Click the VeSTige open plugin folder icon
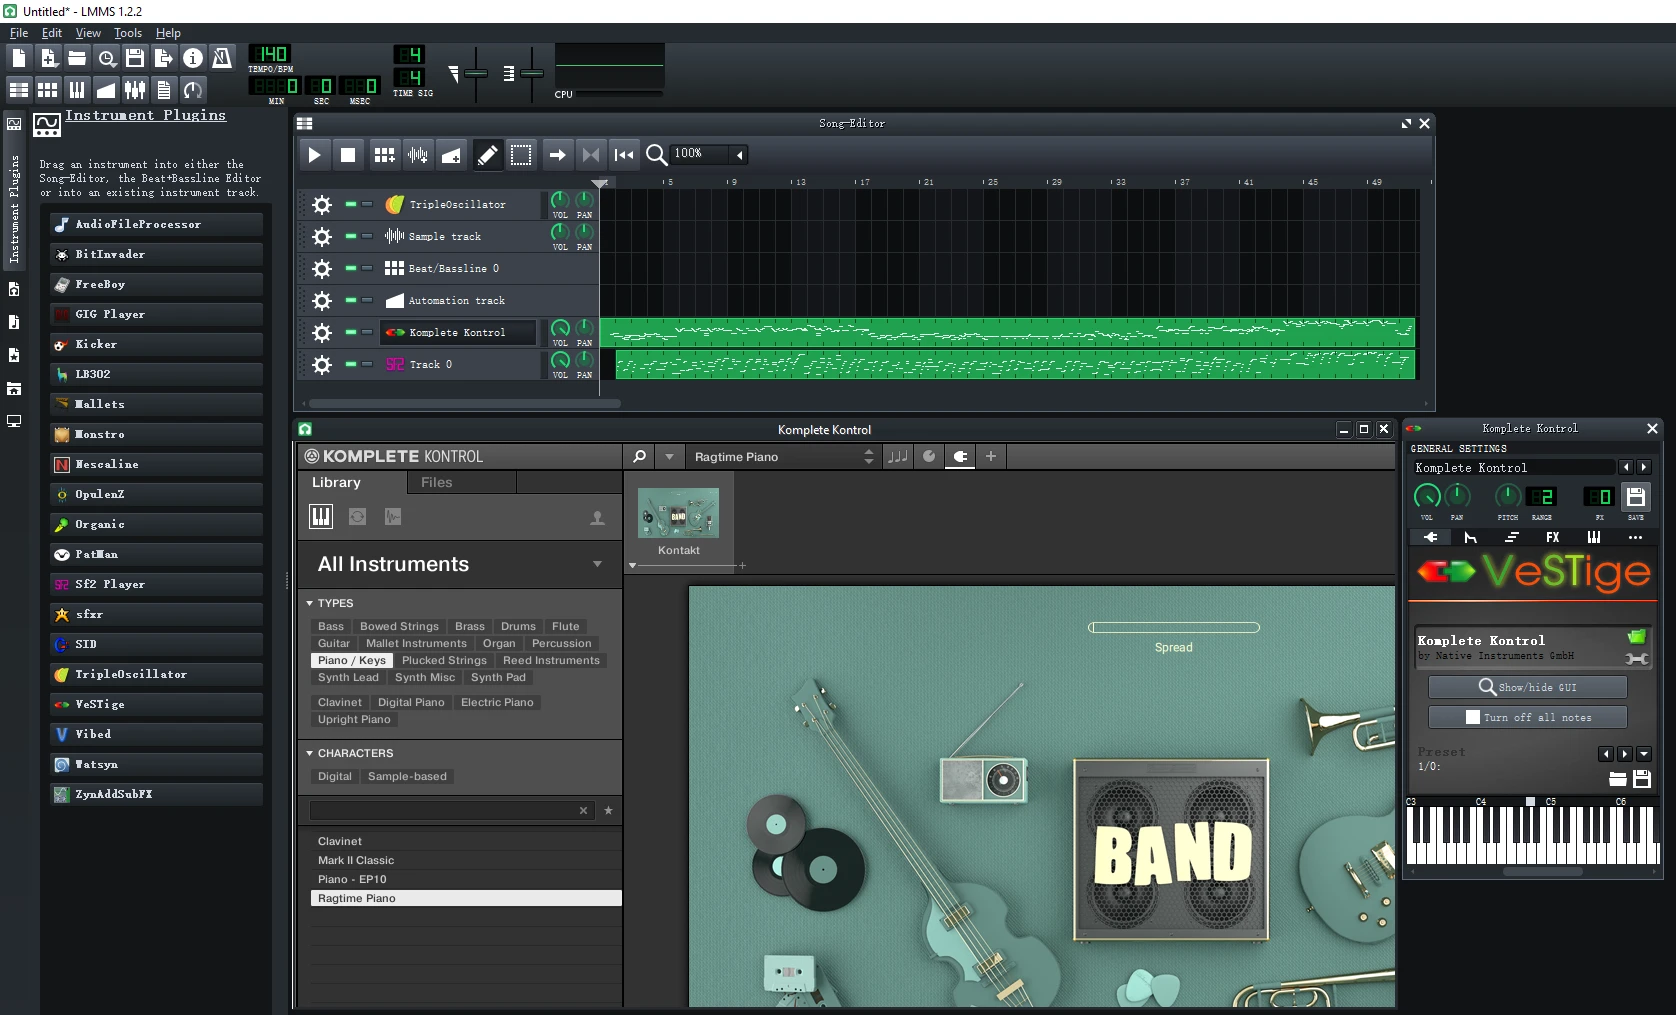Image resolution: width=1676 pixels, height=1015 pixels. pos(1636,636)
